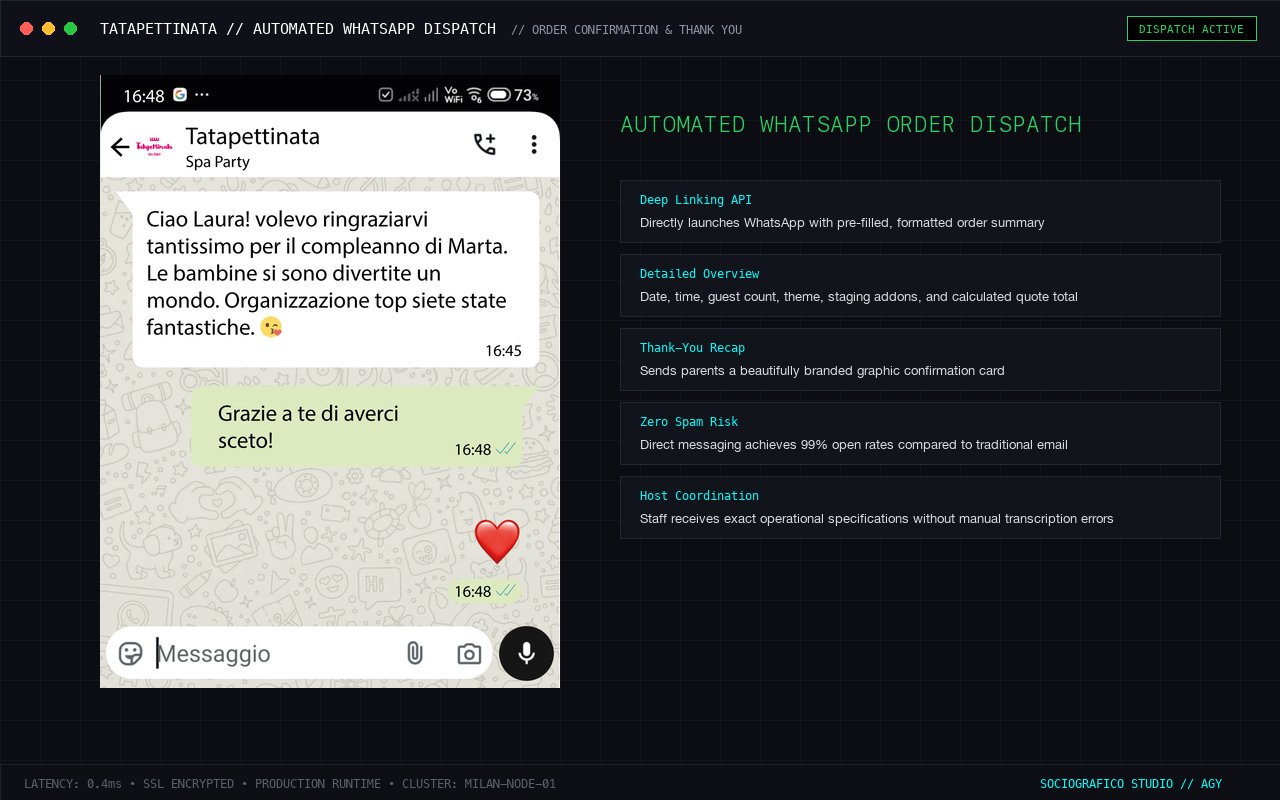
Task: Open the emoji sticker picker
Action: [x=131, y=654]
